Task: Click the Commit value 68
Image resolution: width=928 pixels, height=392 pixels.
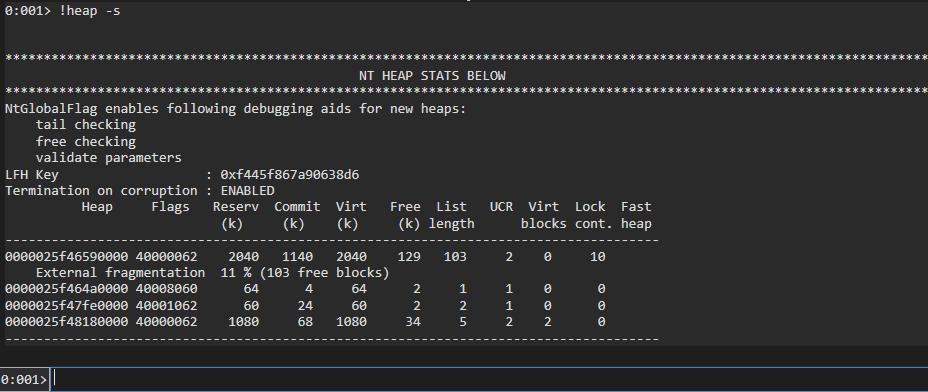Action: pyautogui.click(x=305, y=322)
